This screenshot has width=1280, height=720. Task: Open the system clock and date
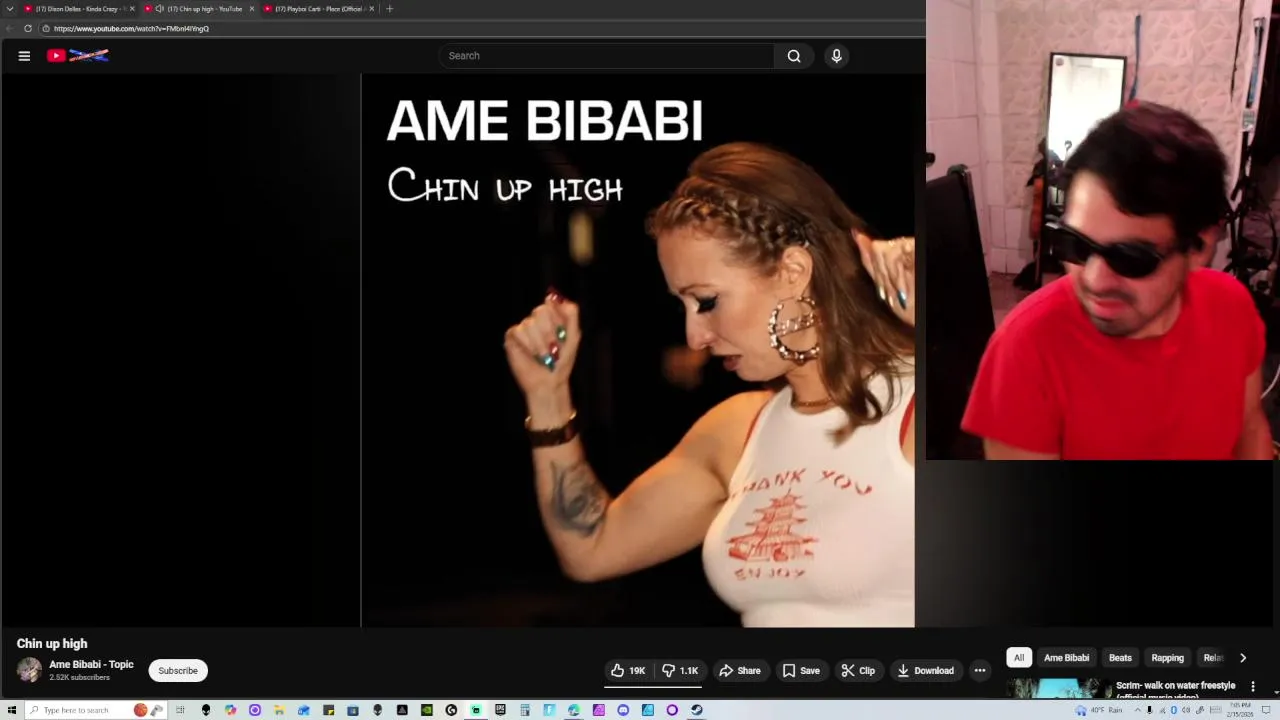click(x=1240, y=710)
